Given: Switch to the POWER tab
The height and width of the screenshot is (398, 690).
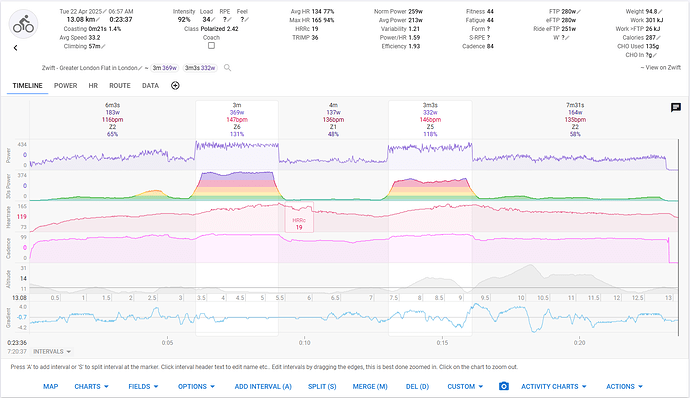Looking at the screenshot, I should click(66, 85).
